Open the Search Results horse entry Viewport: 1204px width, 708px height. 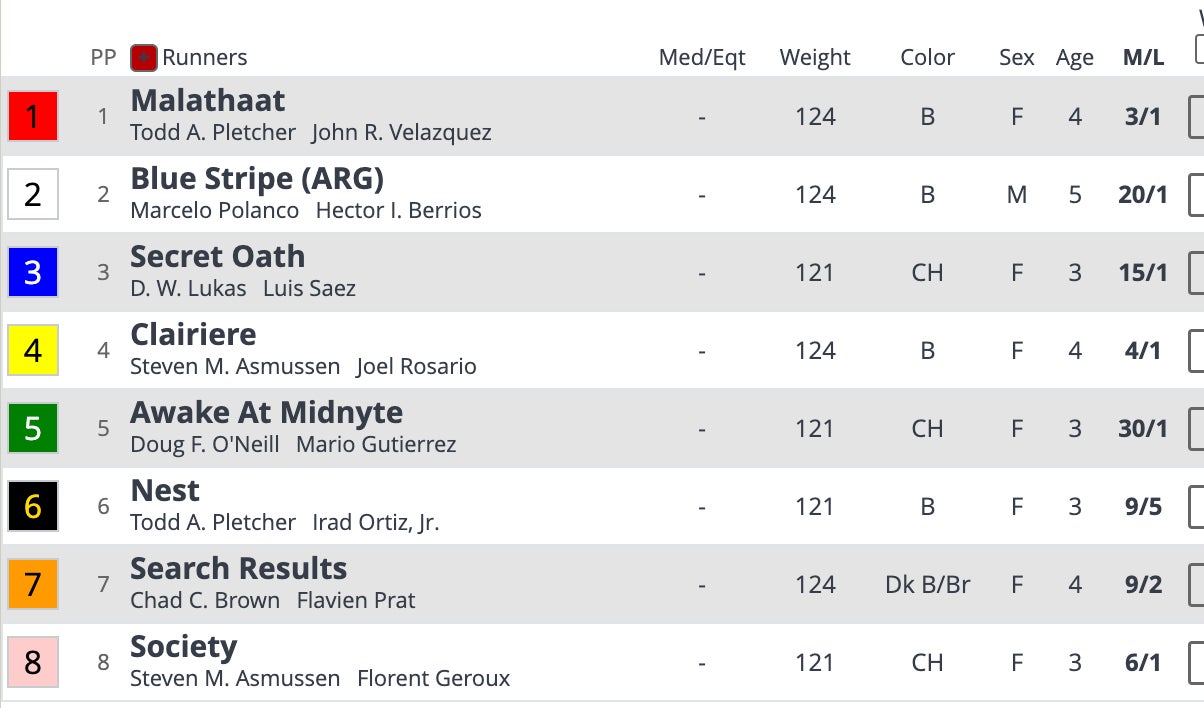(x=238, y=569)
